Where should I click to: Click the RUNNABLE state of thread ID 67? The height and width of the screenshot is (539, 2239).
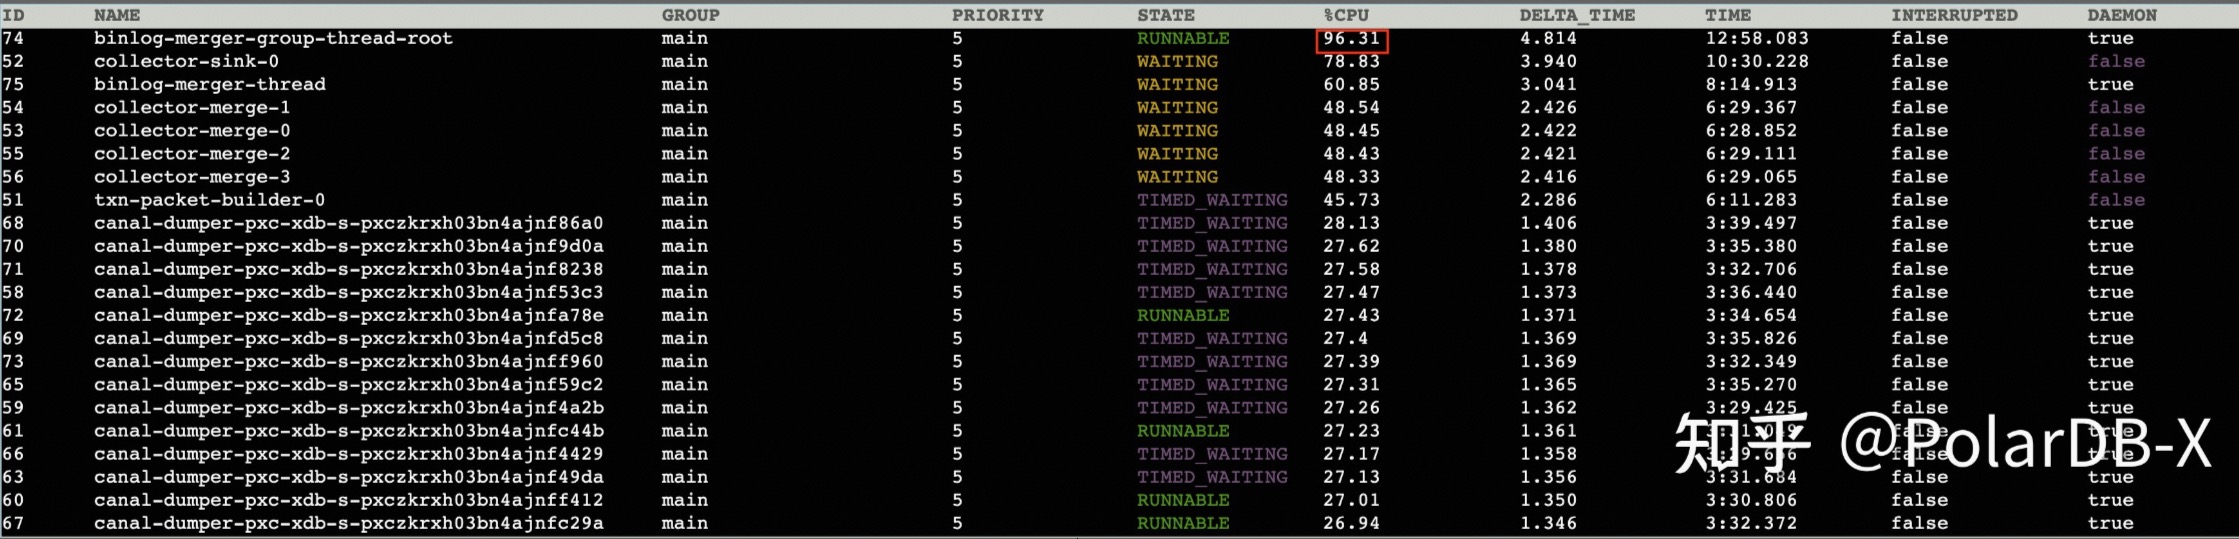[1183, 522]
